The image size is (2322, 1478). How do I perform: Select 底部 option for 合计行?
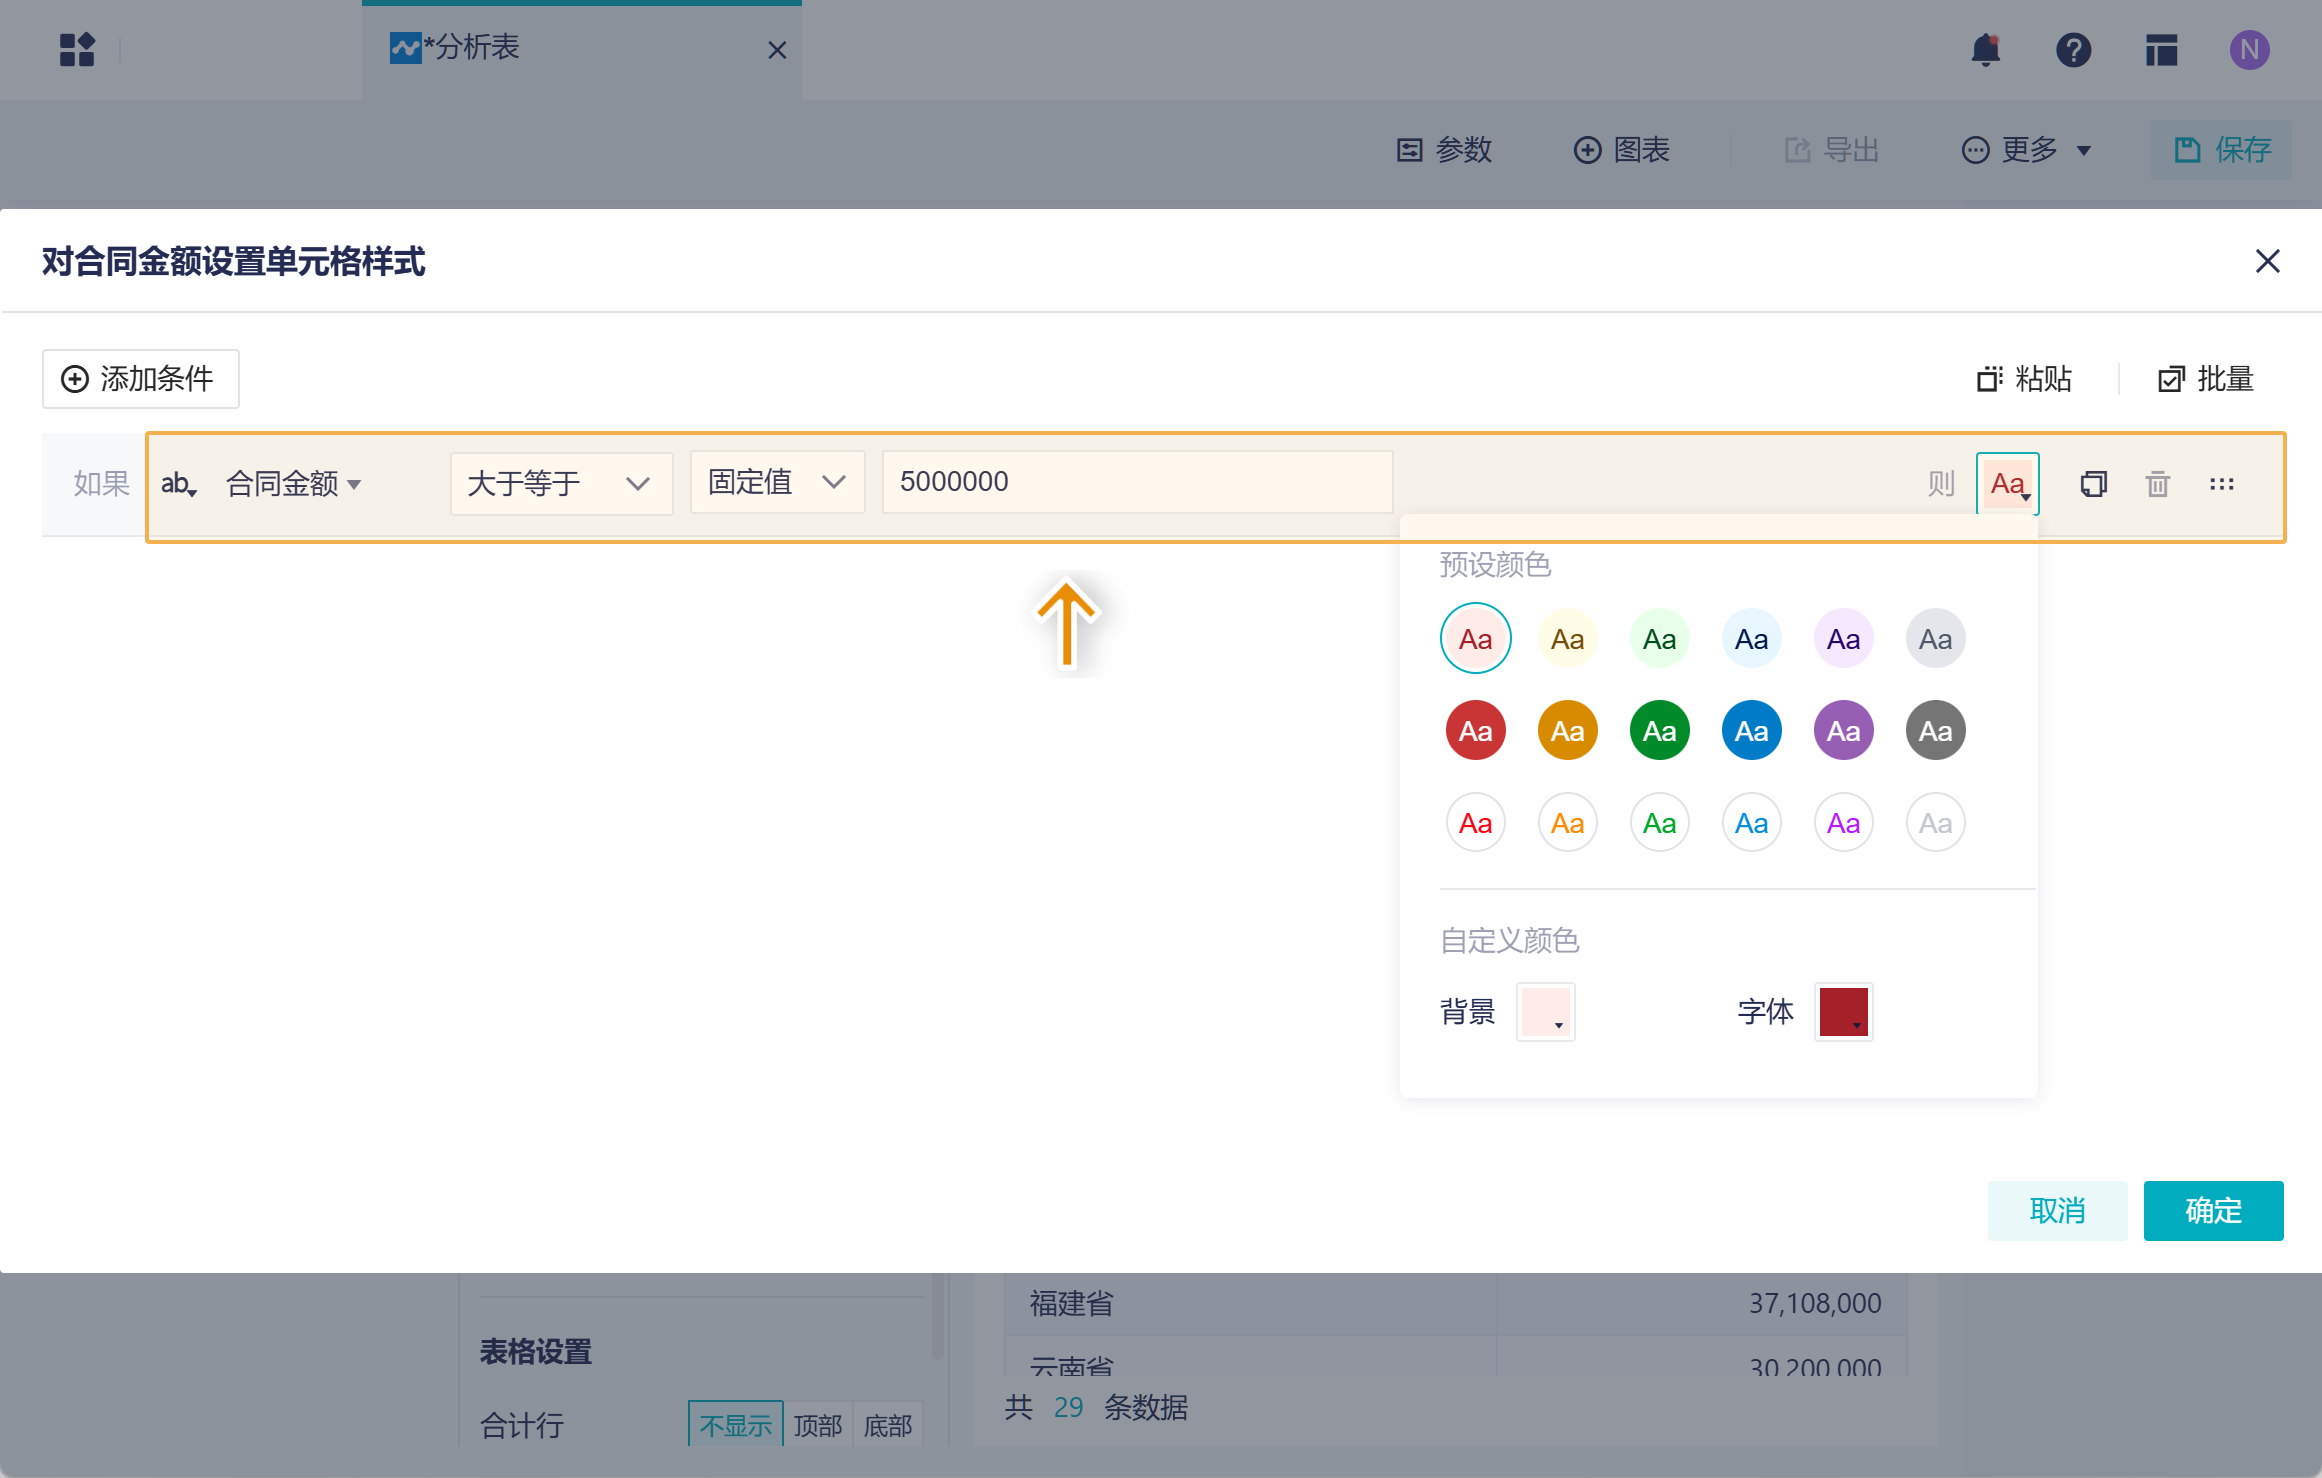tap(887, 1424)
